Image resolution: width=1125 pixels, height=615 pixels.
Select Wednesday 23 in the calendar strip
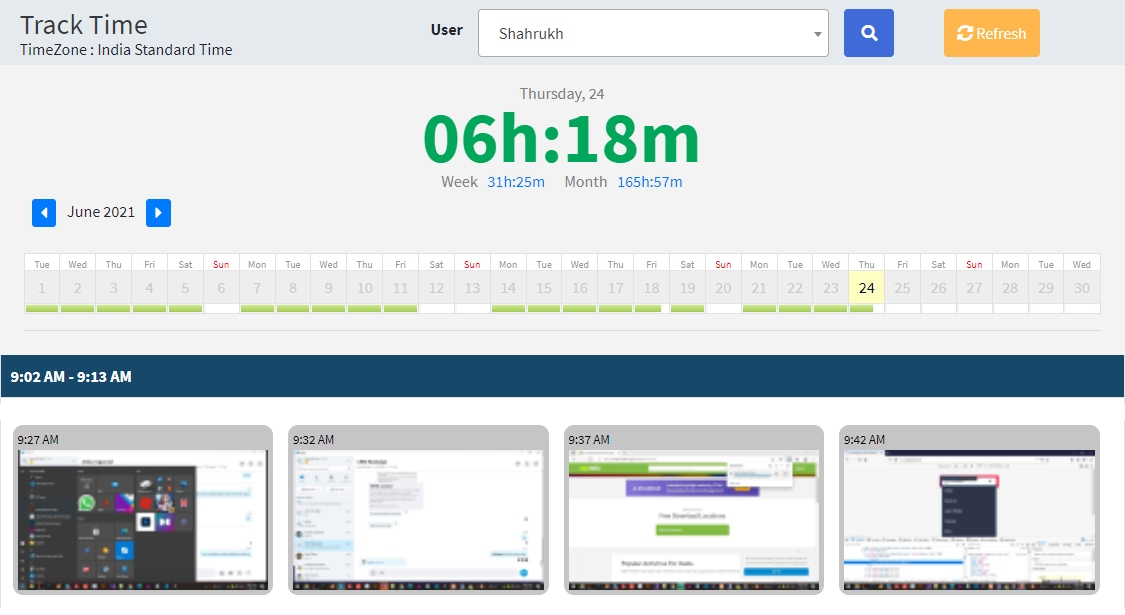click(x=830, y=288)
